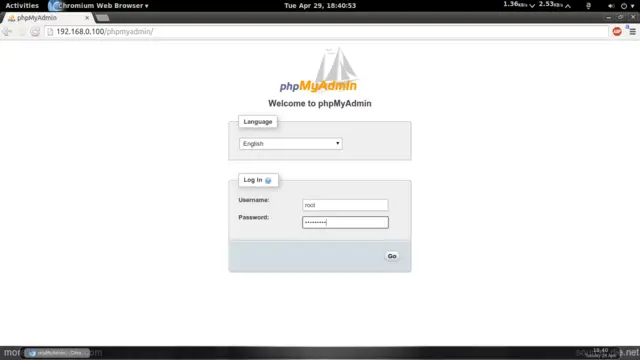Click the Password label
The image size is (640, 360).
point(253,217)
